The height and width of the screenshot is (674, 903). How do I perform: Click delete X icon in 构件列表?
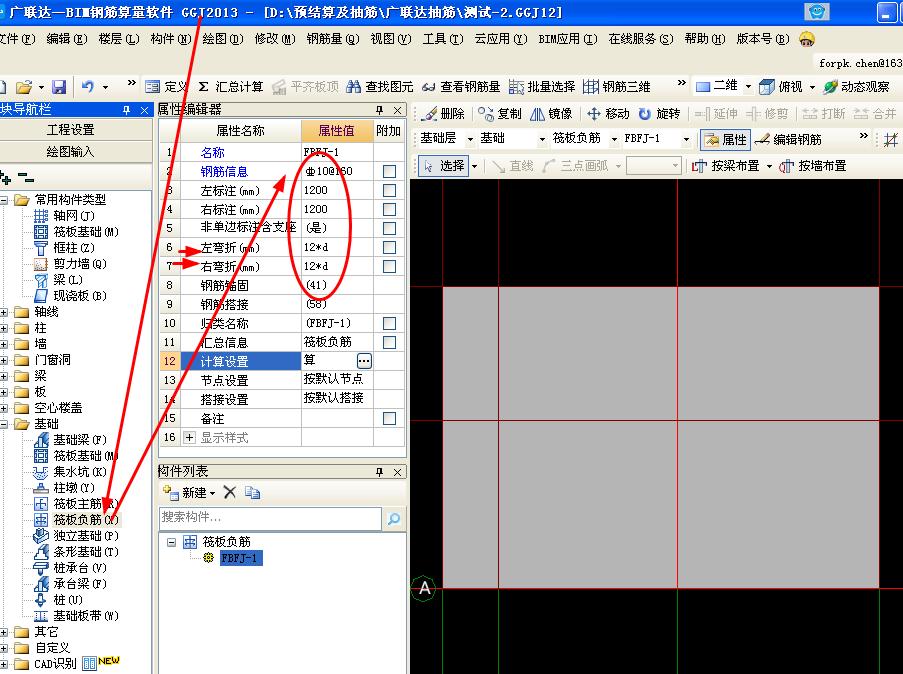click(x=230, y=493)
